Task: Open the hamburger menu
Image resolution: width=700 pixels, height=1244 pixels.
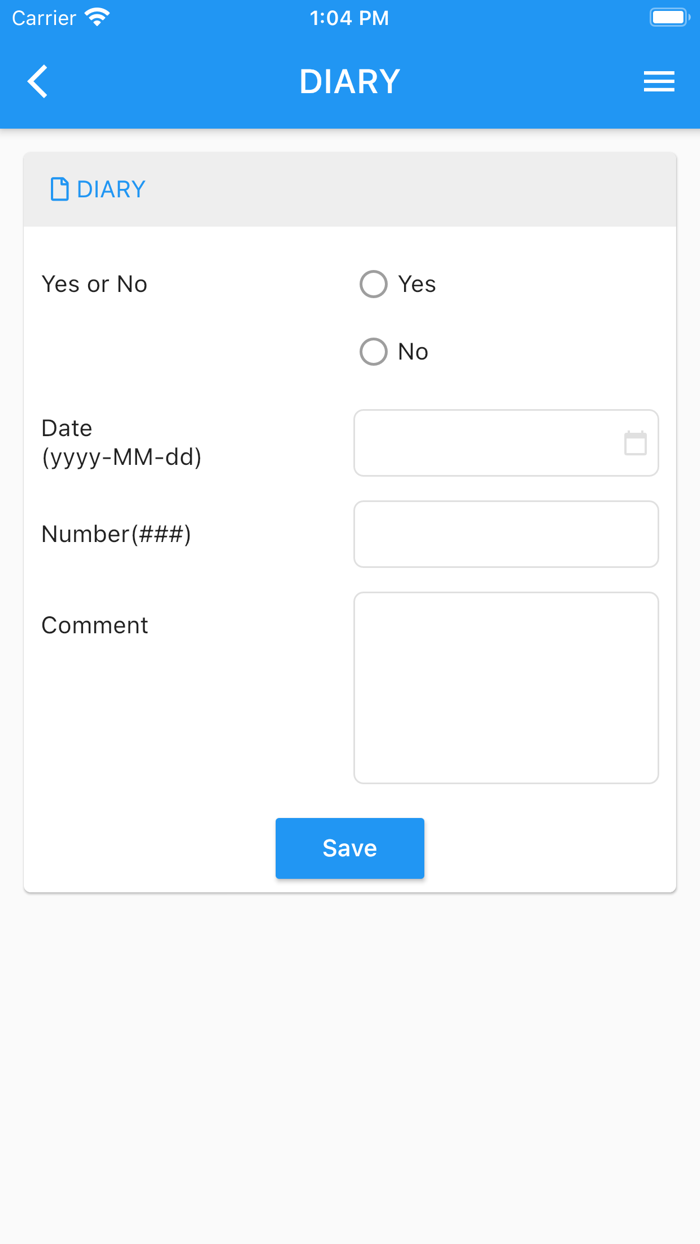Action: (x=659, y=82)
